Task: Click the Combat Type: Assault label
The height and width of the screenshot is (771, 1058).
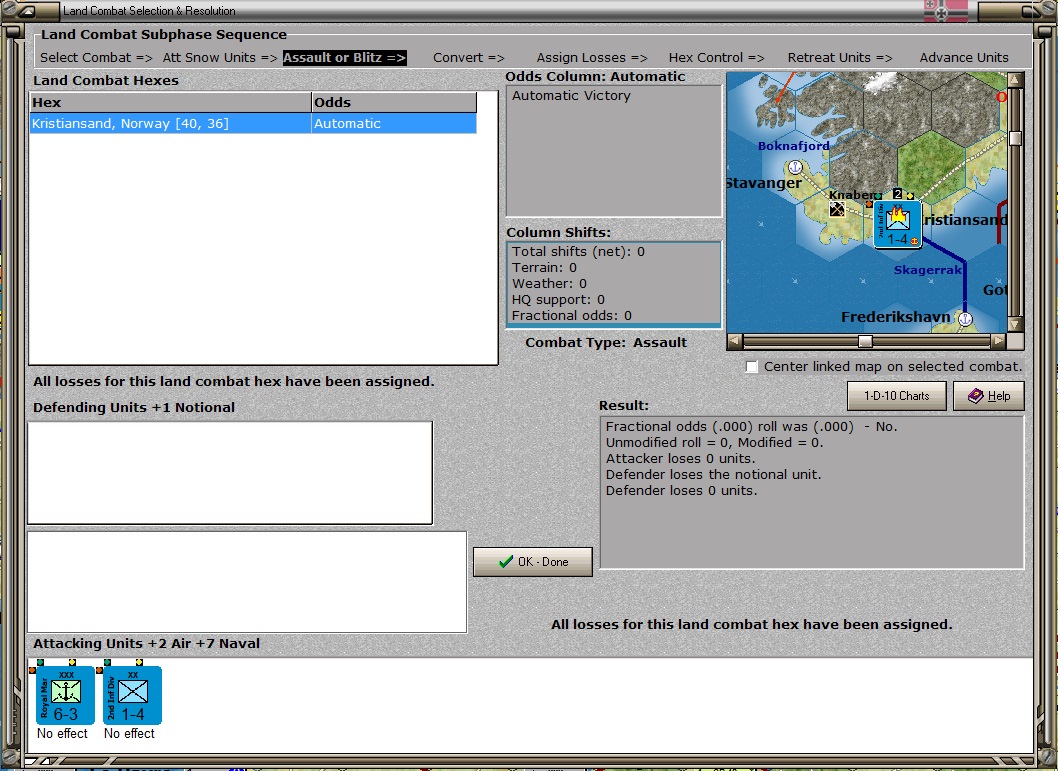Action: pos(606,343)
